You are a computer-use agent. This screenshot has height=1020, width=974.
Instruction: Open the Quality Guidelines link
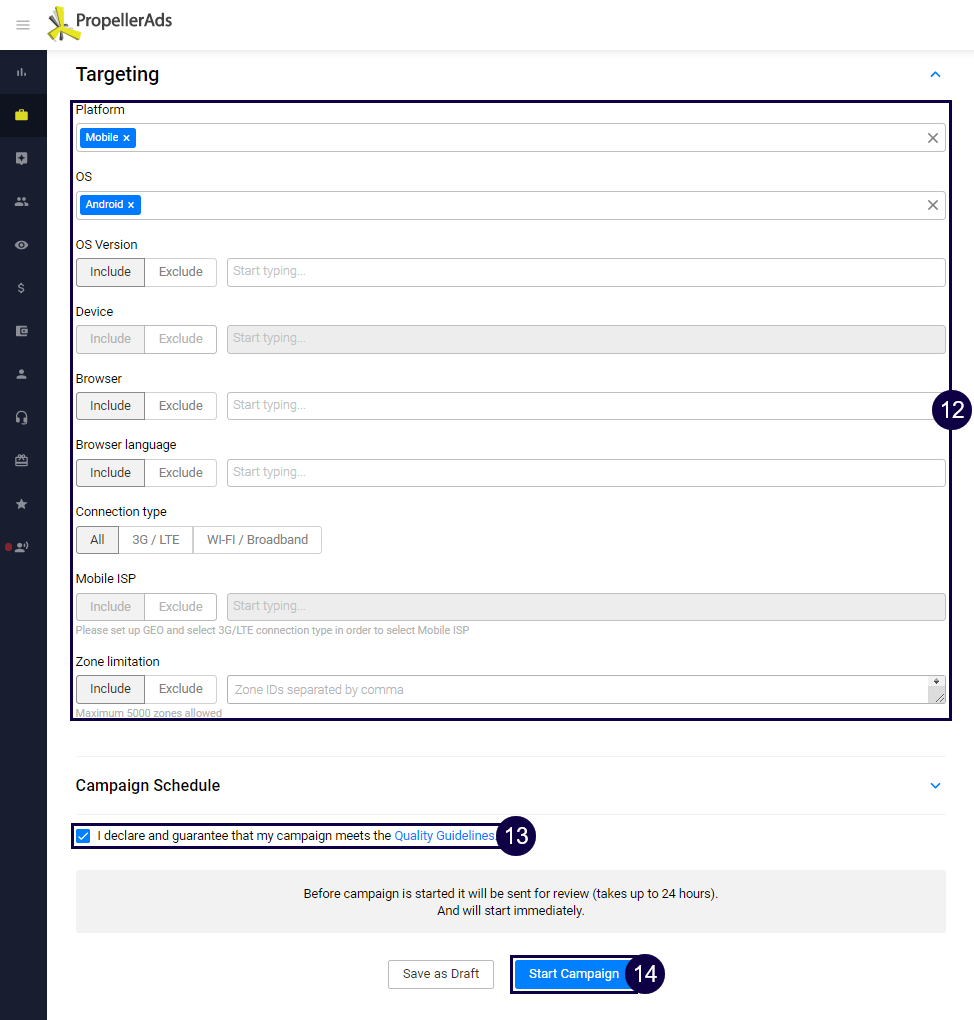[x=444, y=836]
